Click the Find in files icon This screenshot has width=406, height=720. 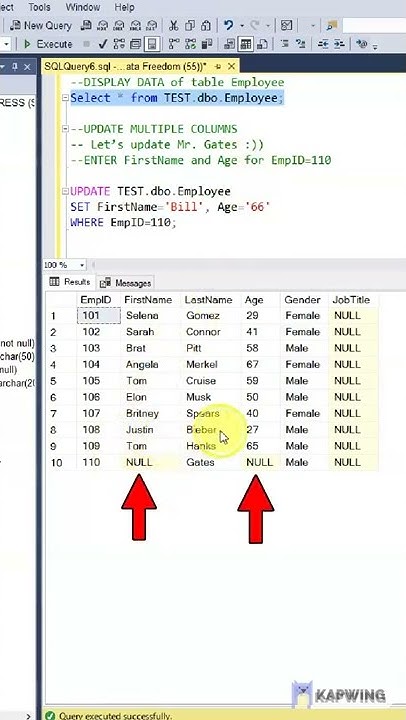coord(332,25)
